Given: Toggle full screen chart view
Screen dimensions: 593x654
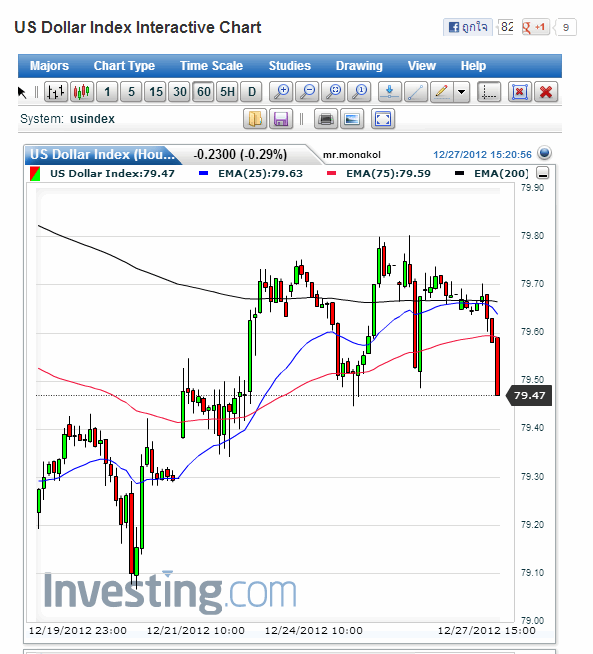Looking at the screenshot, I should tap(383, 119).
